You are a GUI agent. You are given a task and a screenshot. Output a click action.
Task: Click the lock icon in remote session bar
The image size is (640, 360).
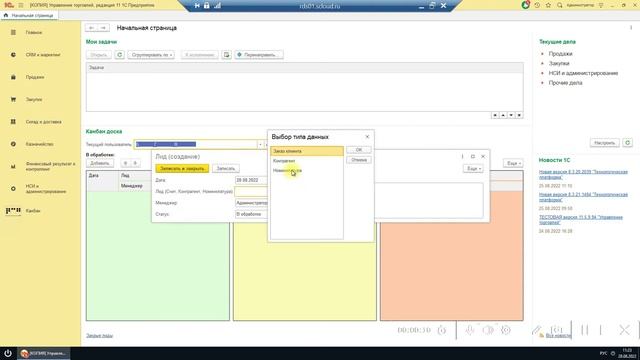[x=207, y=5]
